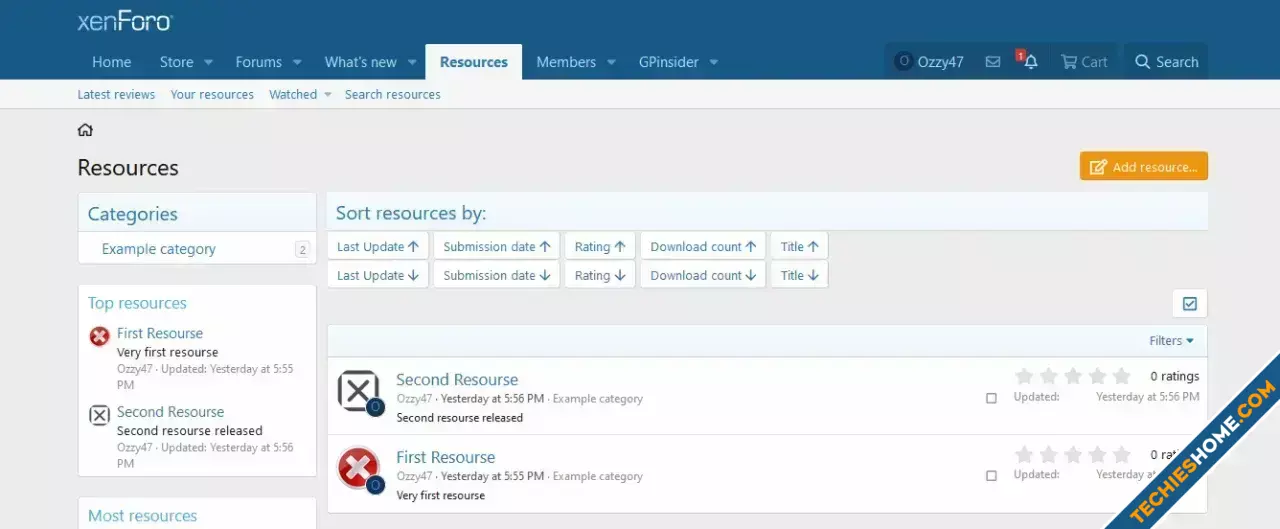Image resolution: width=1280 pixels, height=529 pixels.
Task: Open Search resources link
Action: [x=393, y=95]
